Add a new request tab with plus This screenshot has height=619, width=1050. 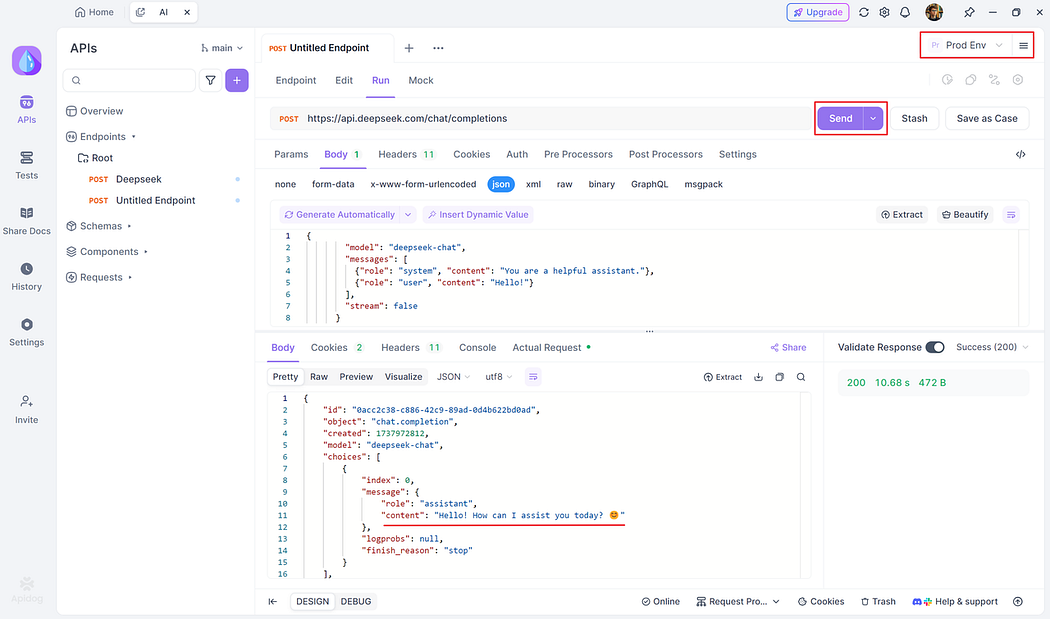pyautogui.click(x=409, y=48)
